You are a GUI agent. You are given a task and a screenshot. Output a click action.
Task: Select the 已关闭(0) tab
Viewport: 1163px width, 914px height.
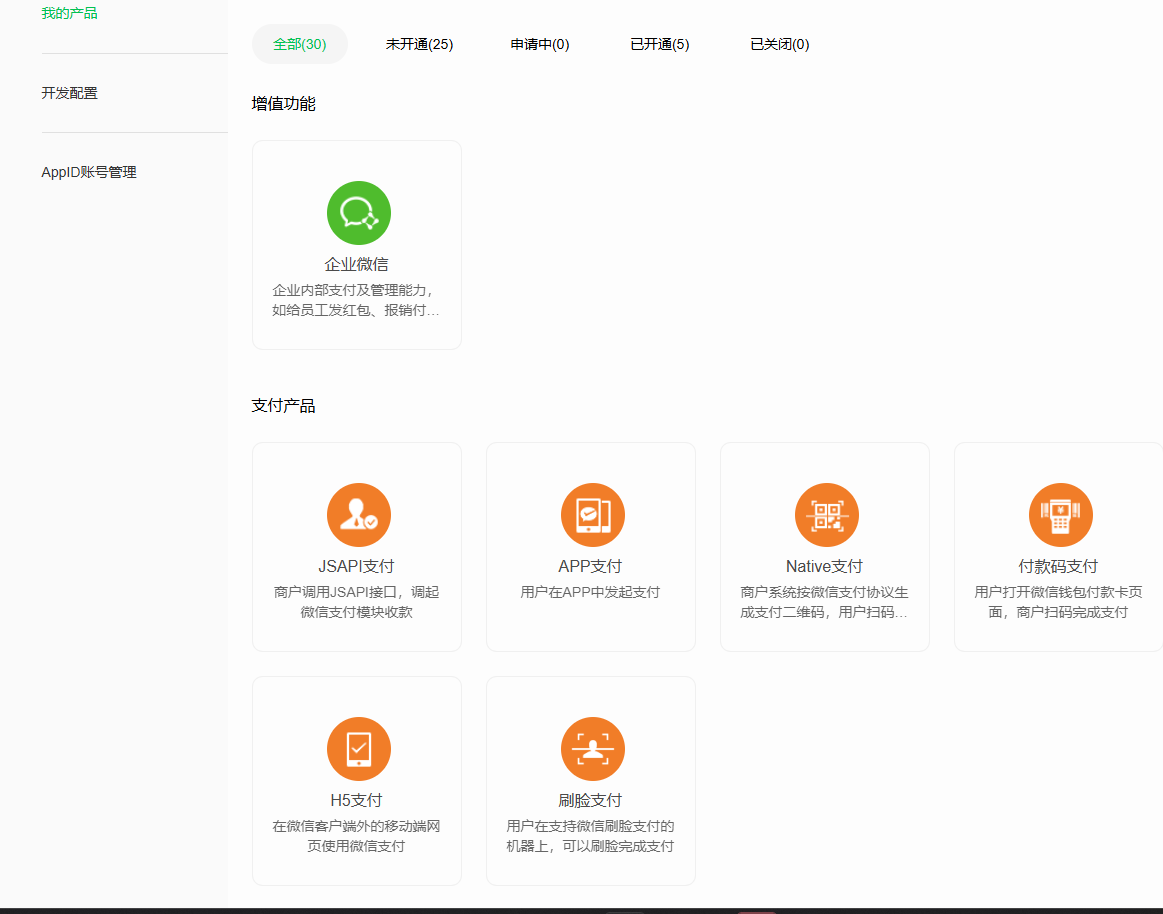coord(779,44)
